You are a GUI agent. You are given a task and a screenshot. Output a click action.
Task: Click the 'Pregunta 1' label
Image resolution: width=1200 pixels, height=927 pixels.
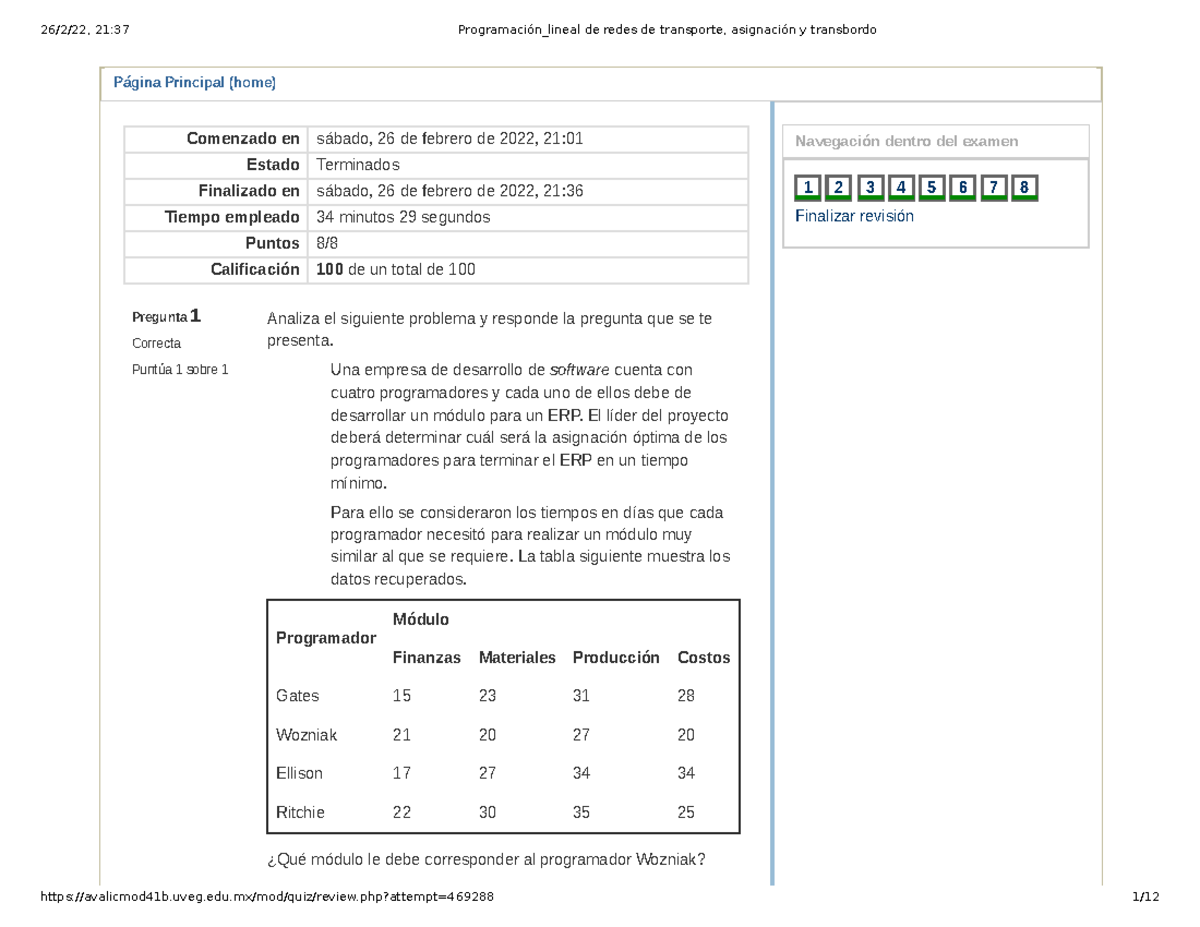pyautogui.click(x=167, y=317)
